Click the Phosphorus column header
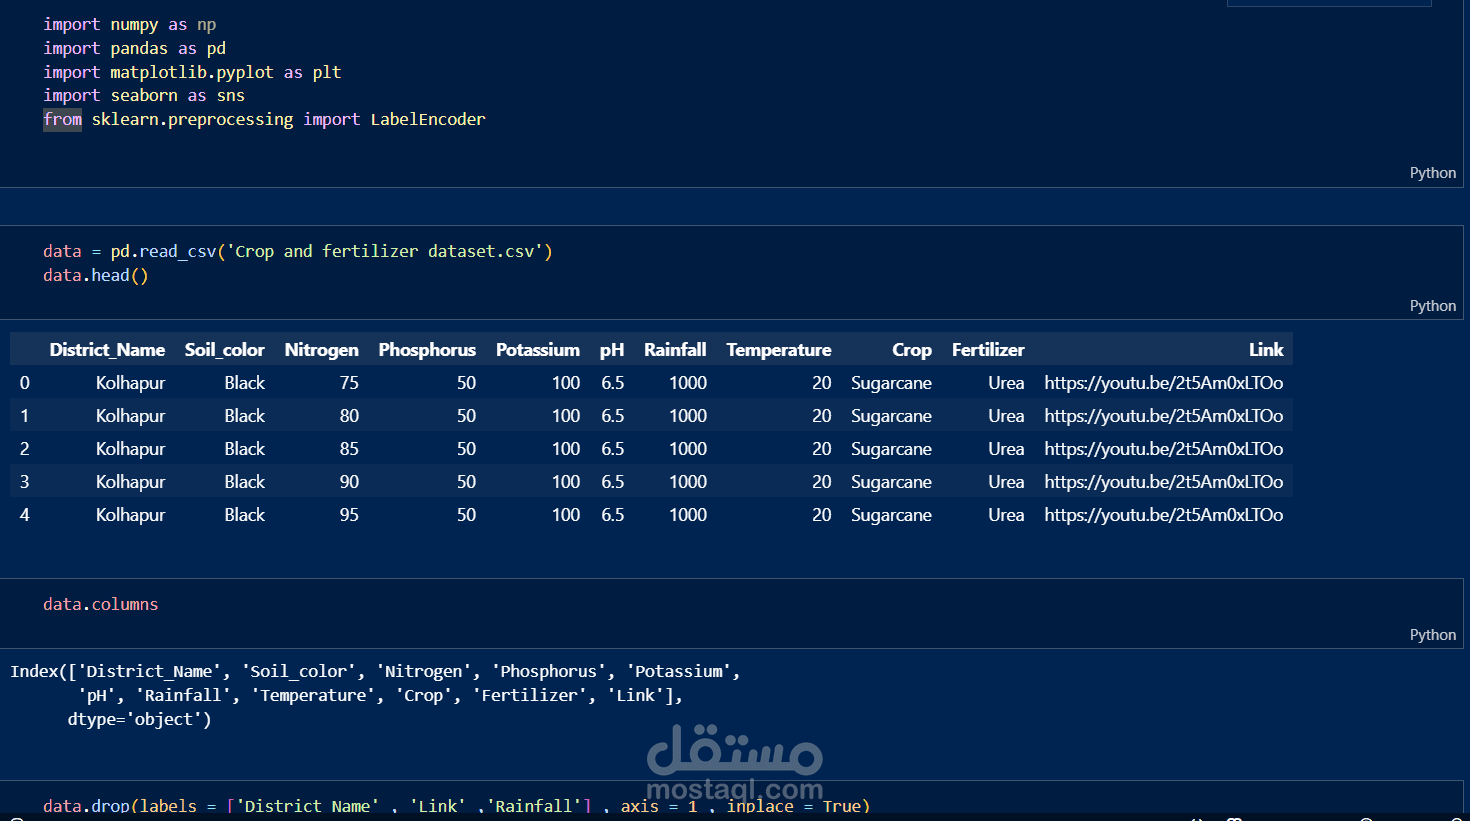1470x821 pixels. [427, 350]
